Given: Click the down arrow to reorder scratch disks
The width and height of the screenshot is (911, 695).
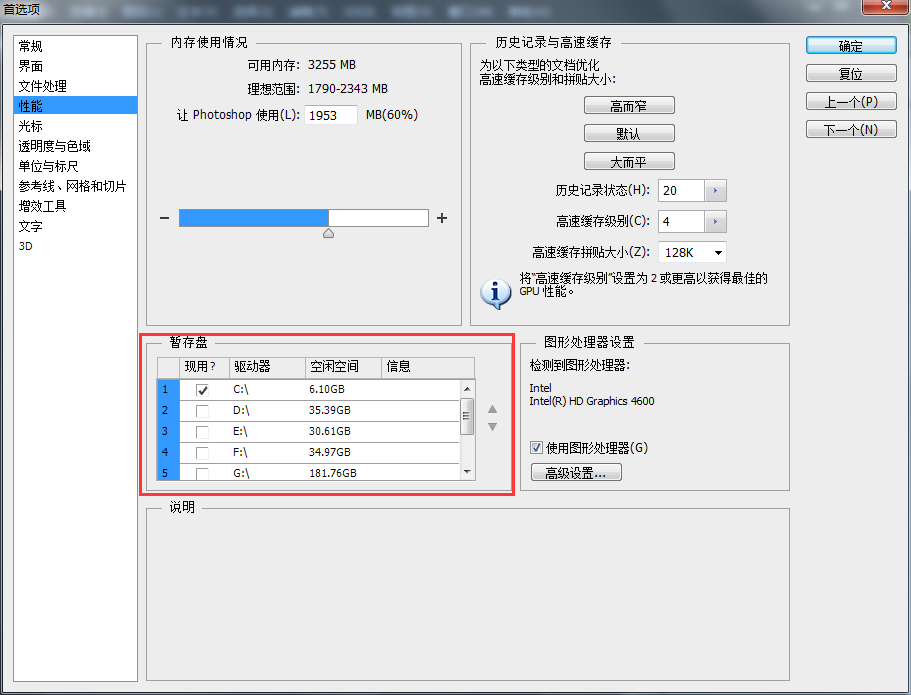Looking at the screenshot, I should (490, 426).
